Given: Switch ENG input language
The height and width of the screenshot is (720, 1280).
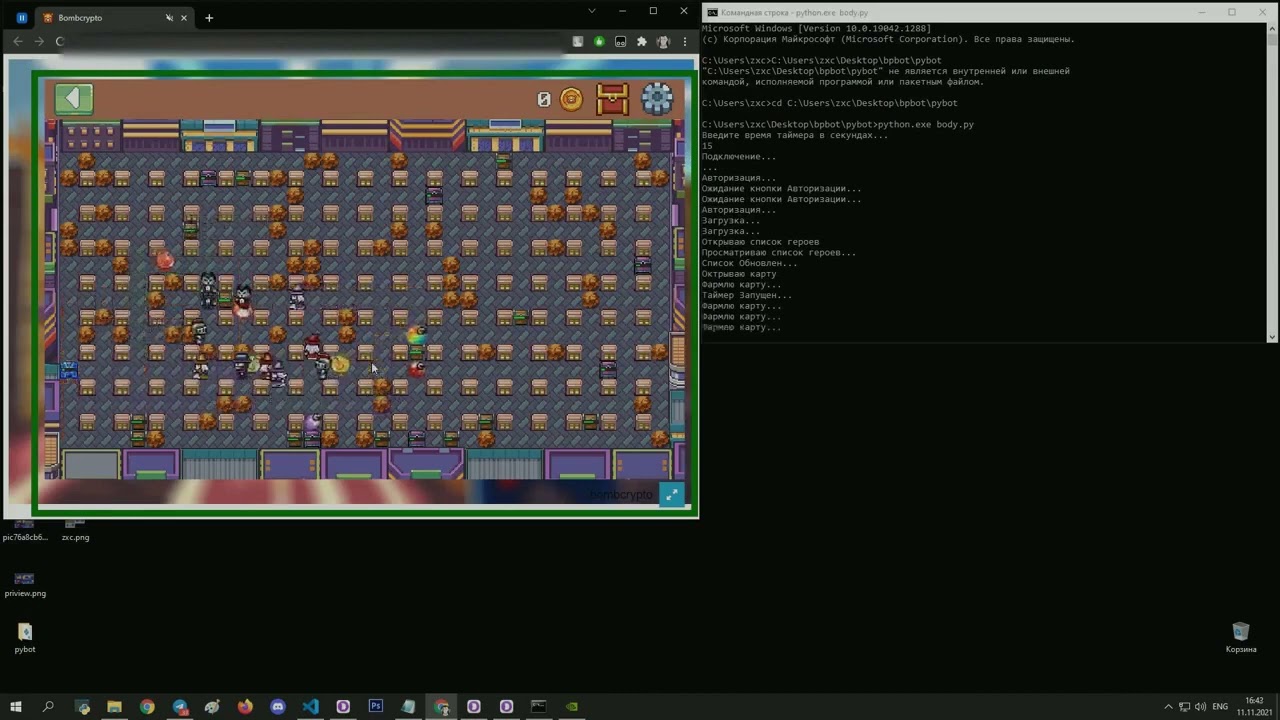Looking at the screenshot, I should (x=1220, y=706).
